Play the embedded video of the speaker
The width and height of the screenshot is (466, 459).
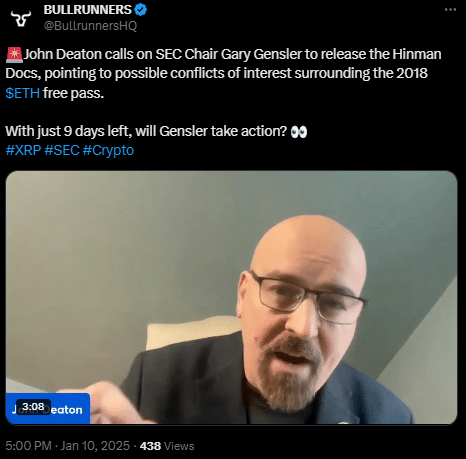coord(231,297)
